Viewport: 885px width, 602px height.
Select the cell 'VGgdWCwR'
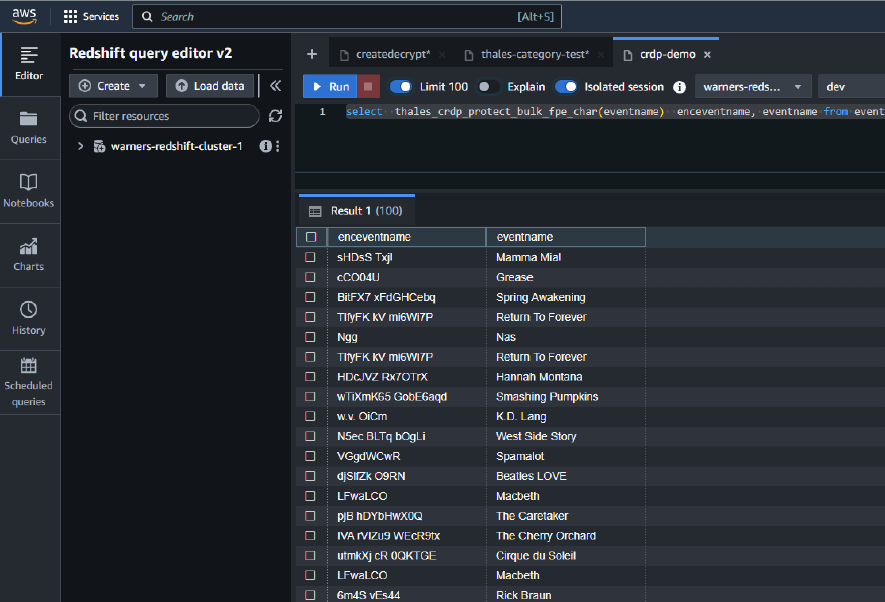coord(406,456)
